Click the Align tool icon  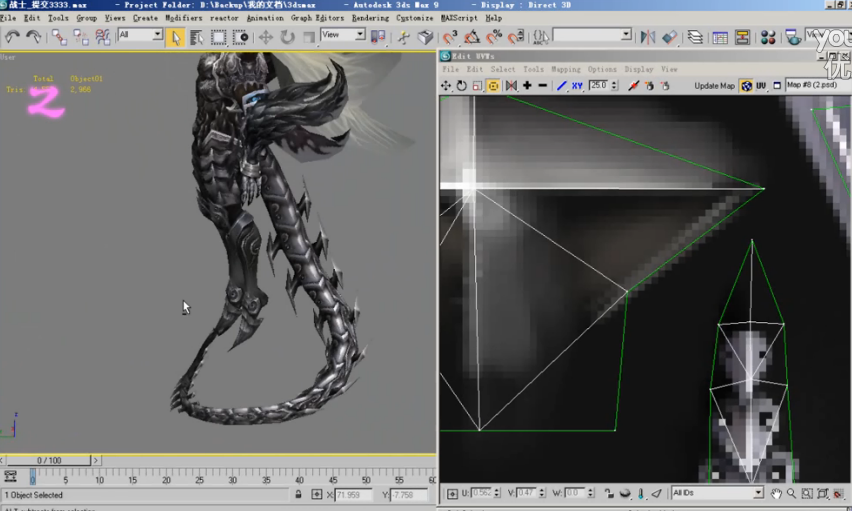tap(669, 37)
